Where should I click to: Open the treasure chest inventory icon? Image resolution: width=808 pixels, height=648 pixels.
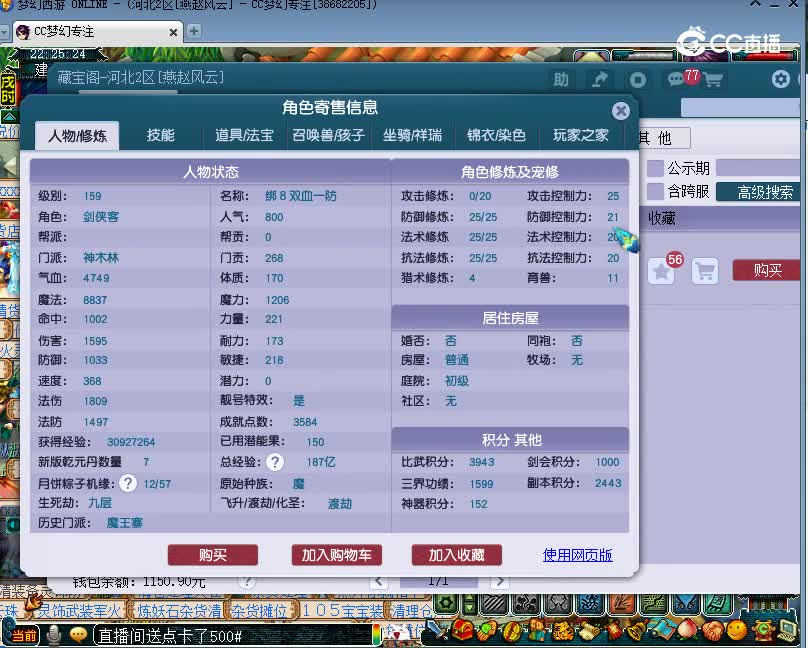[462, 629]
